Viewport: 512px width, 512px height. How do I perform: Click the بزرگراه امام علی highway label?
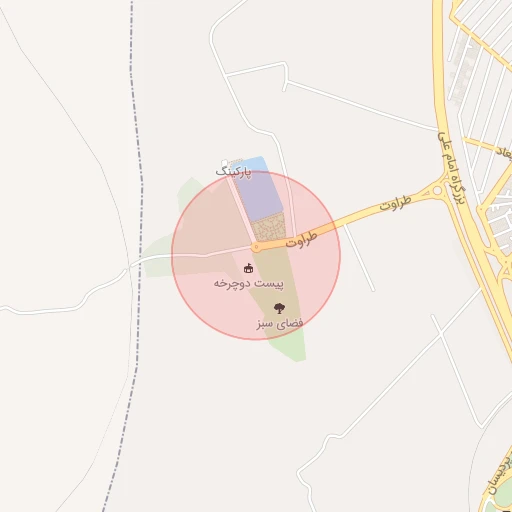pyautogui.click(x=451, y=168)
